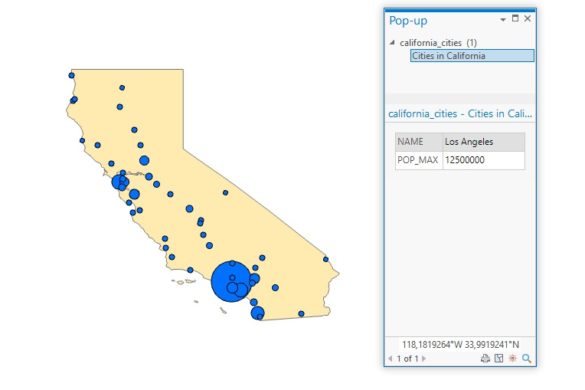Image resolution: width=585 pixels, height=390 pixels.
Task: Click the Los Angeles name value cell
Action: tap(484, 142)
